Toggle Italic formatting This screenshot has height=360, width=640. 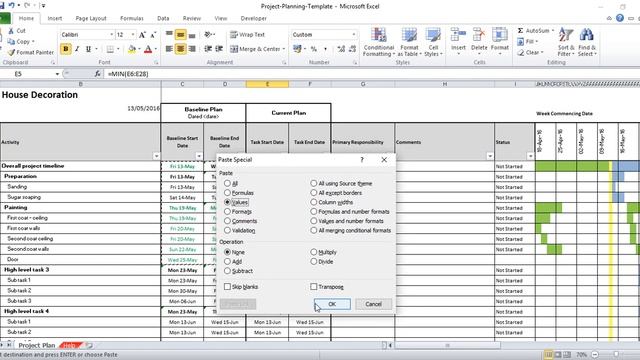coord(77,49)
